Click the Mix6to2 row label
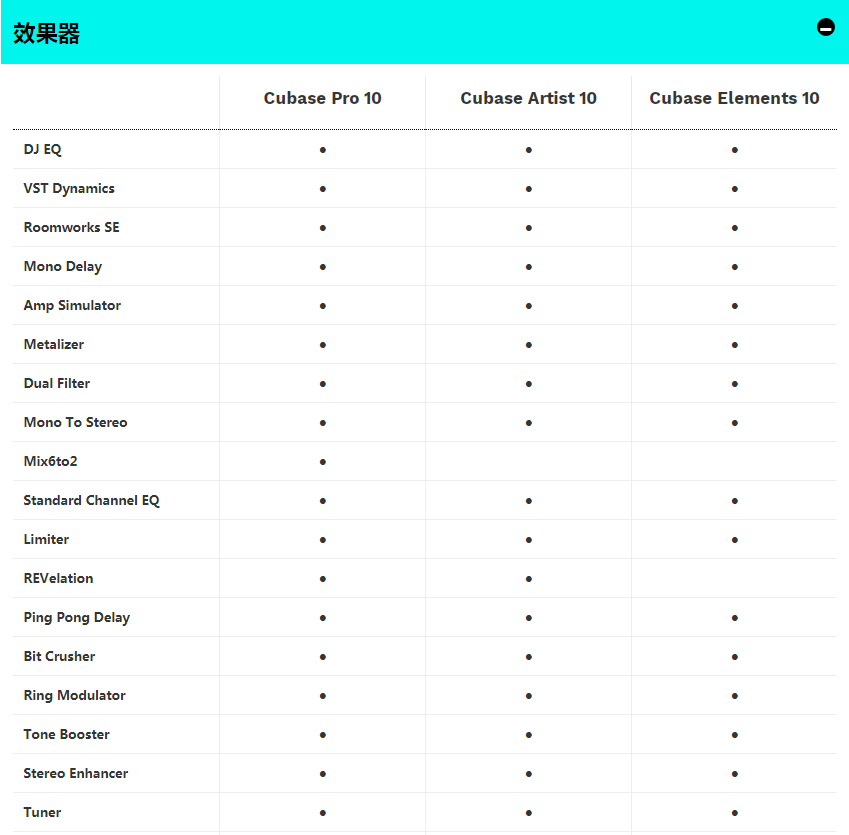 click(x=50, y=461)
